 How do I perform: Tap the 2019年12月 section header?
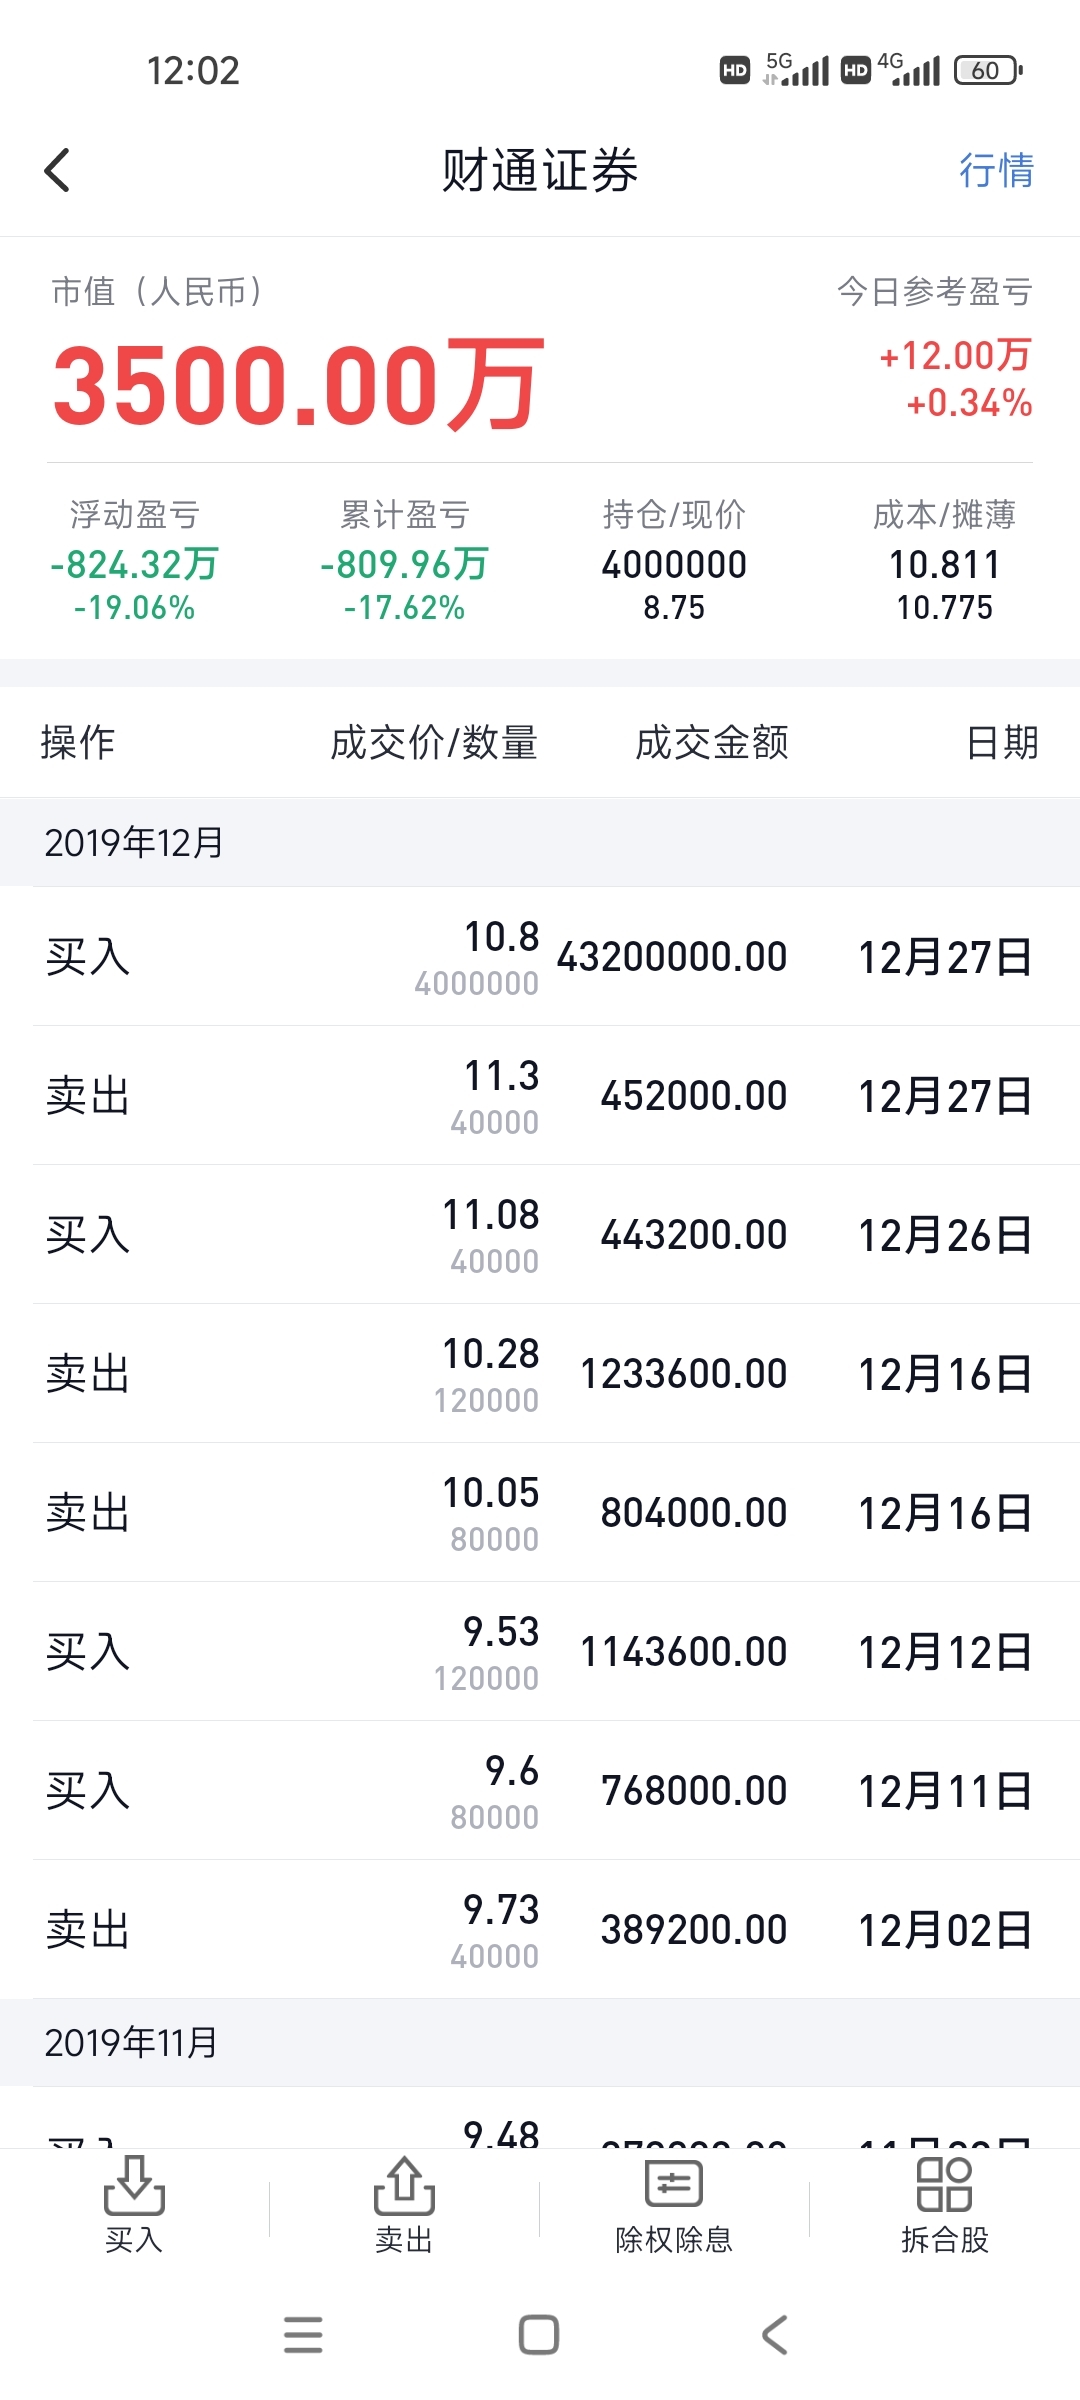tap(540, 842)
